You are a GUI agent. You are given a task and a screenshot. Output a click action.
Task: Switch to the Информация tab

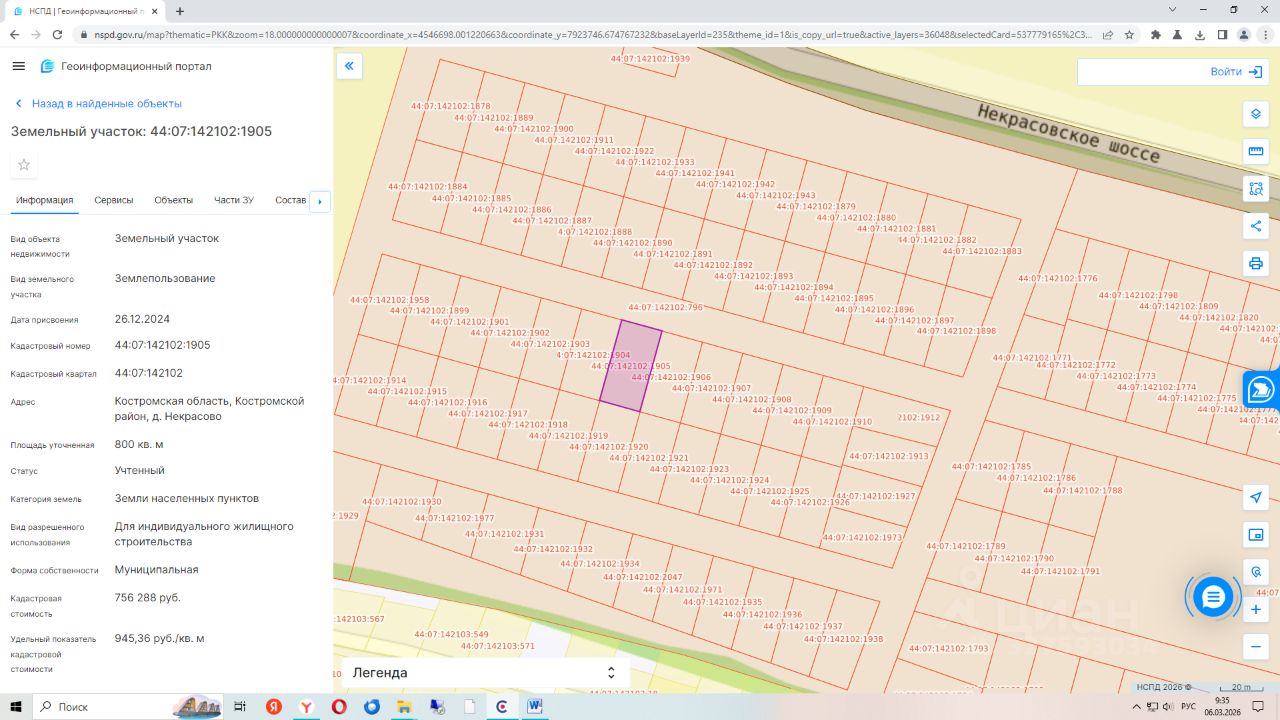tap(45, 200)
